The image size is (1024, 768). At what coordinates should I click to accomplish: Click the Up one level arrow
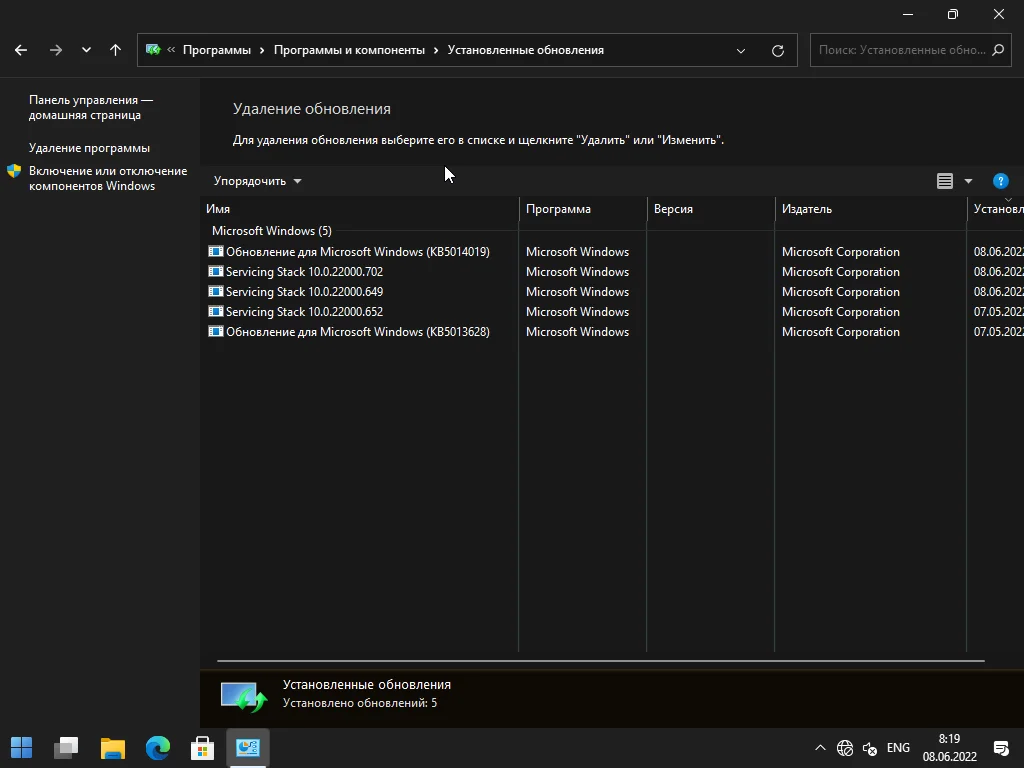tap(115, 50)
